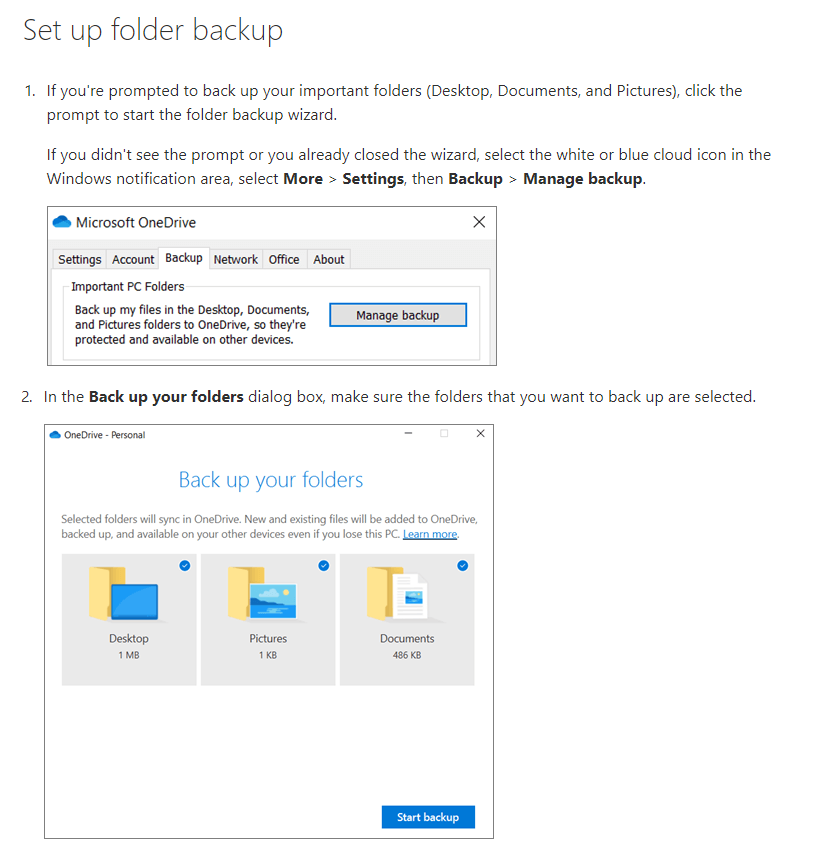Close the OneDrive - Personal dialog
Screen dimensions: 840x856
click(x=480, y=433)
